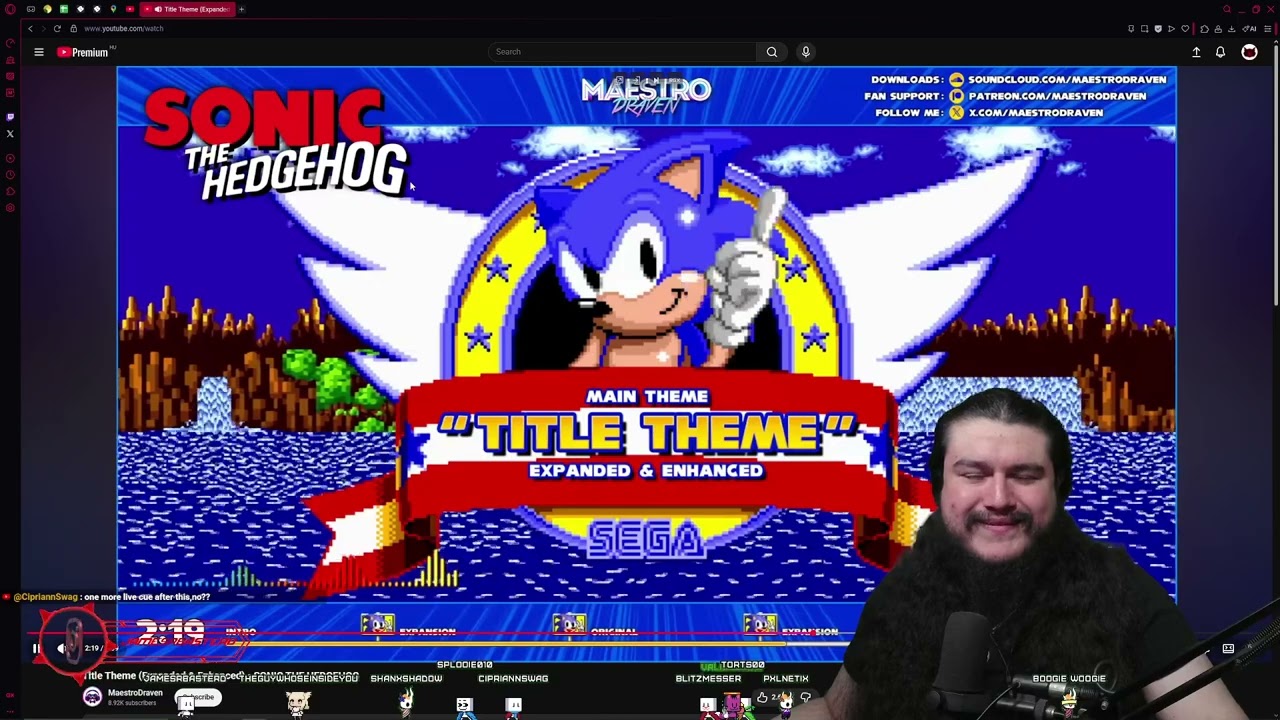The height and width of the screenshot is (720, 1280).
Task: Click the address bar padlock icon
Action: pos(73,28)
